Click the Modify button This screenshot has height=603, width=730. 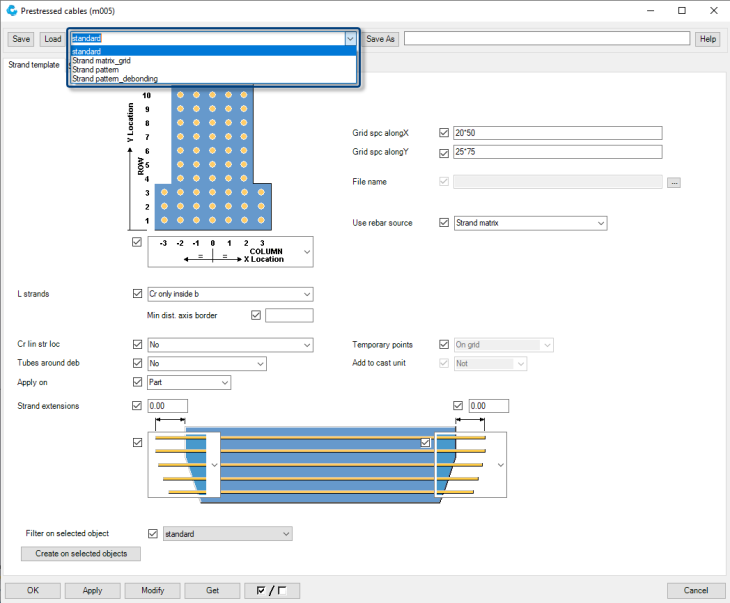pos(152,590)
